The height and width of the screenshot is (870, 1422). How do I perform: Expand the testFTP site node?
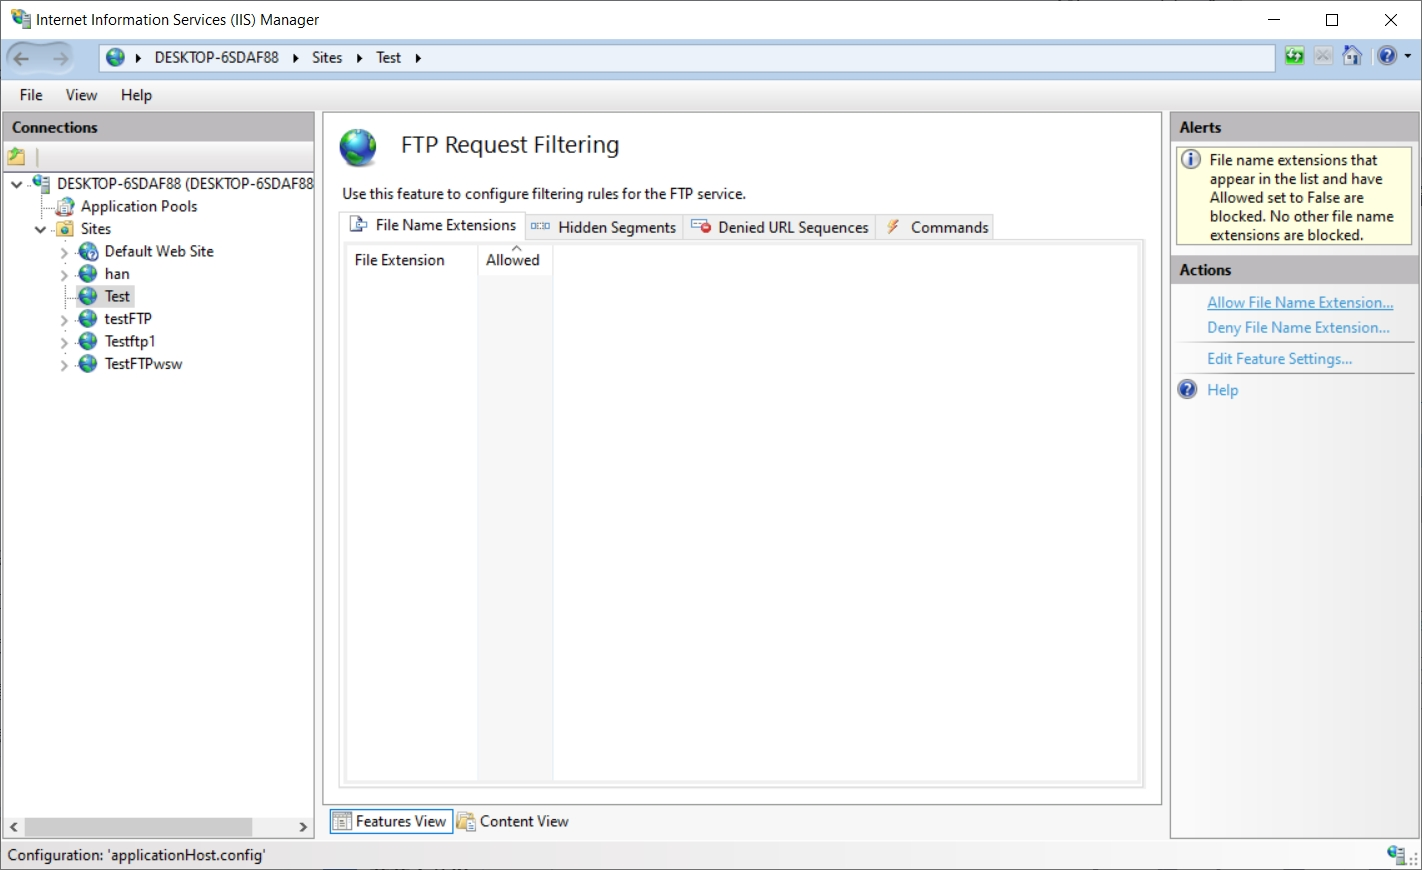pyautogui.click(x=64, y=320)
